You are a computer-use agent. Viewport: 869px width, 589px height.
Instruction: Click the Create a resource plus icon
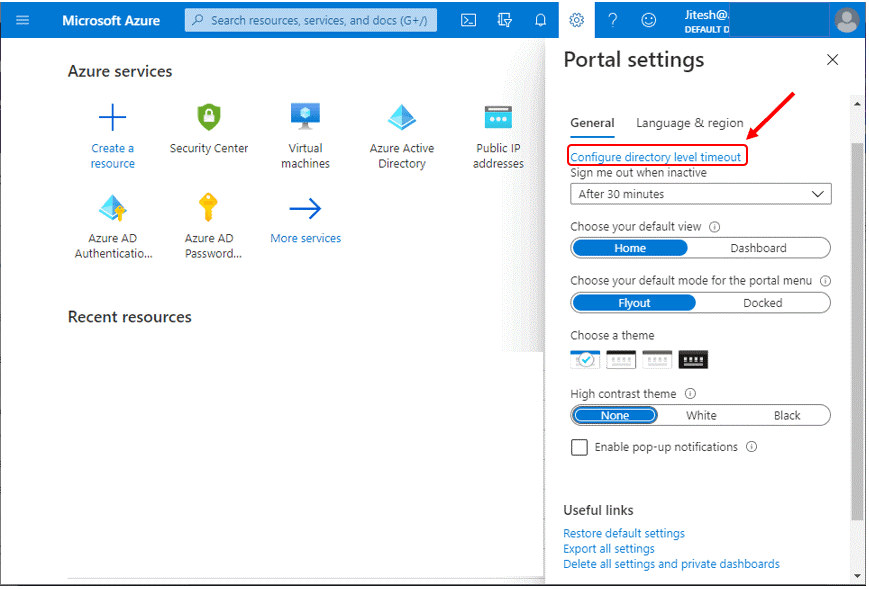(113, 117)
